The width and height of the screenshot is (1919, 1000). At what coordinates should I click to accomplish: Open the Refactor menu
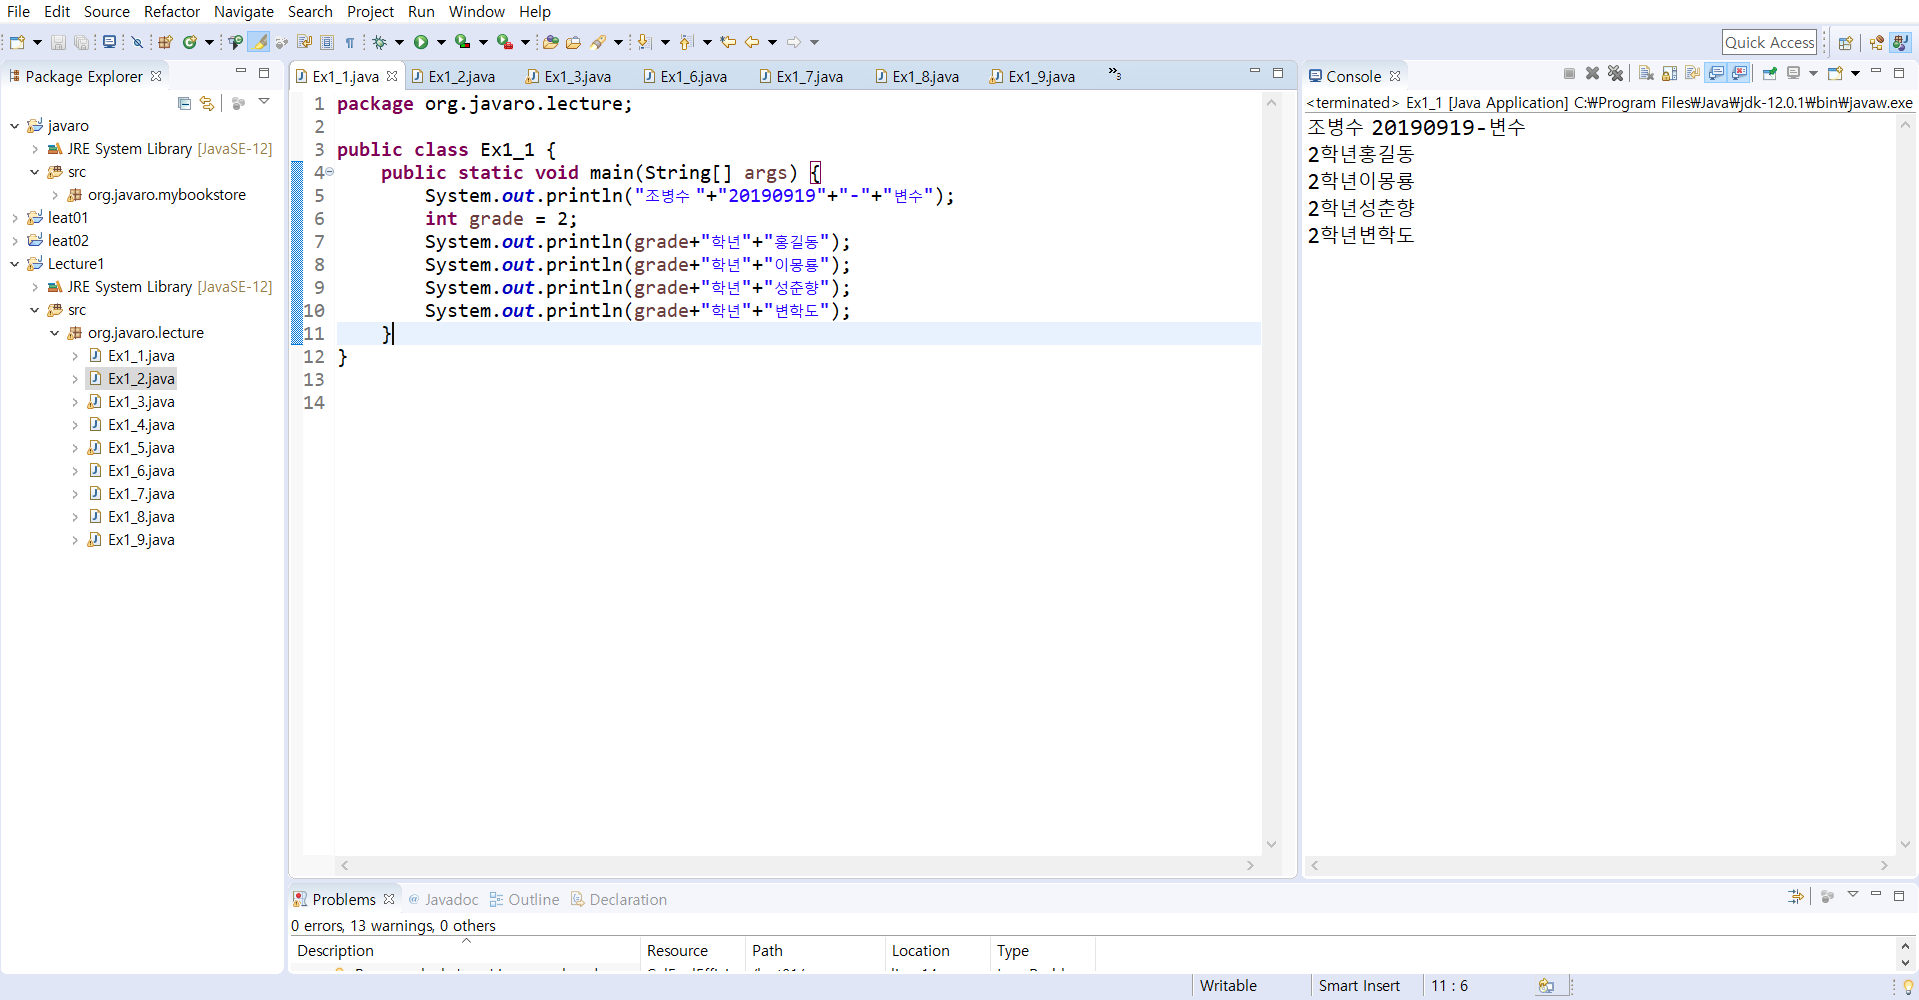pyautogui.click(x=172, y=11)
